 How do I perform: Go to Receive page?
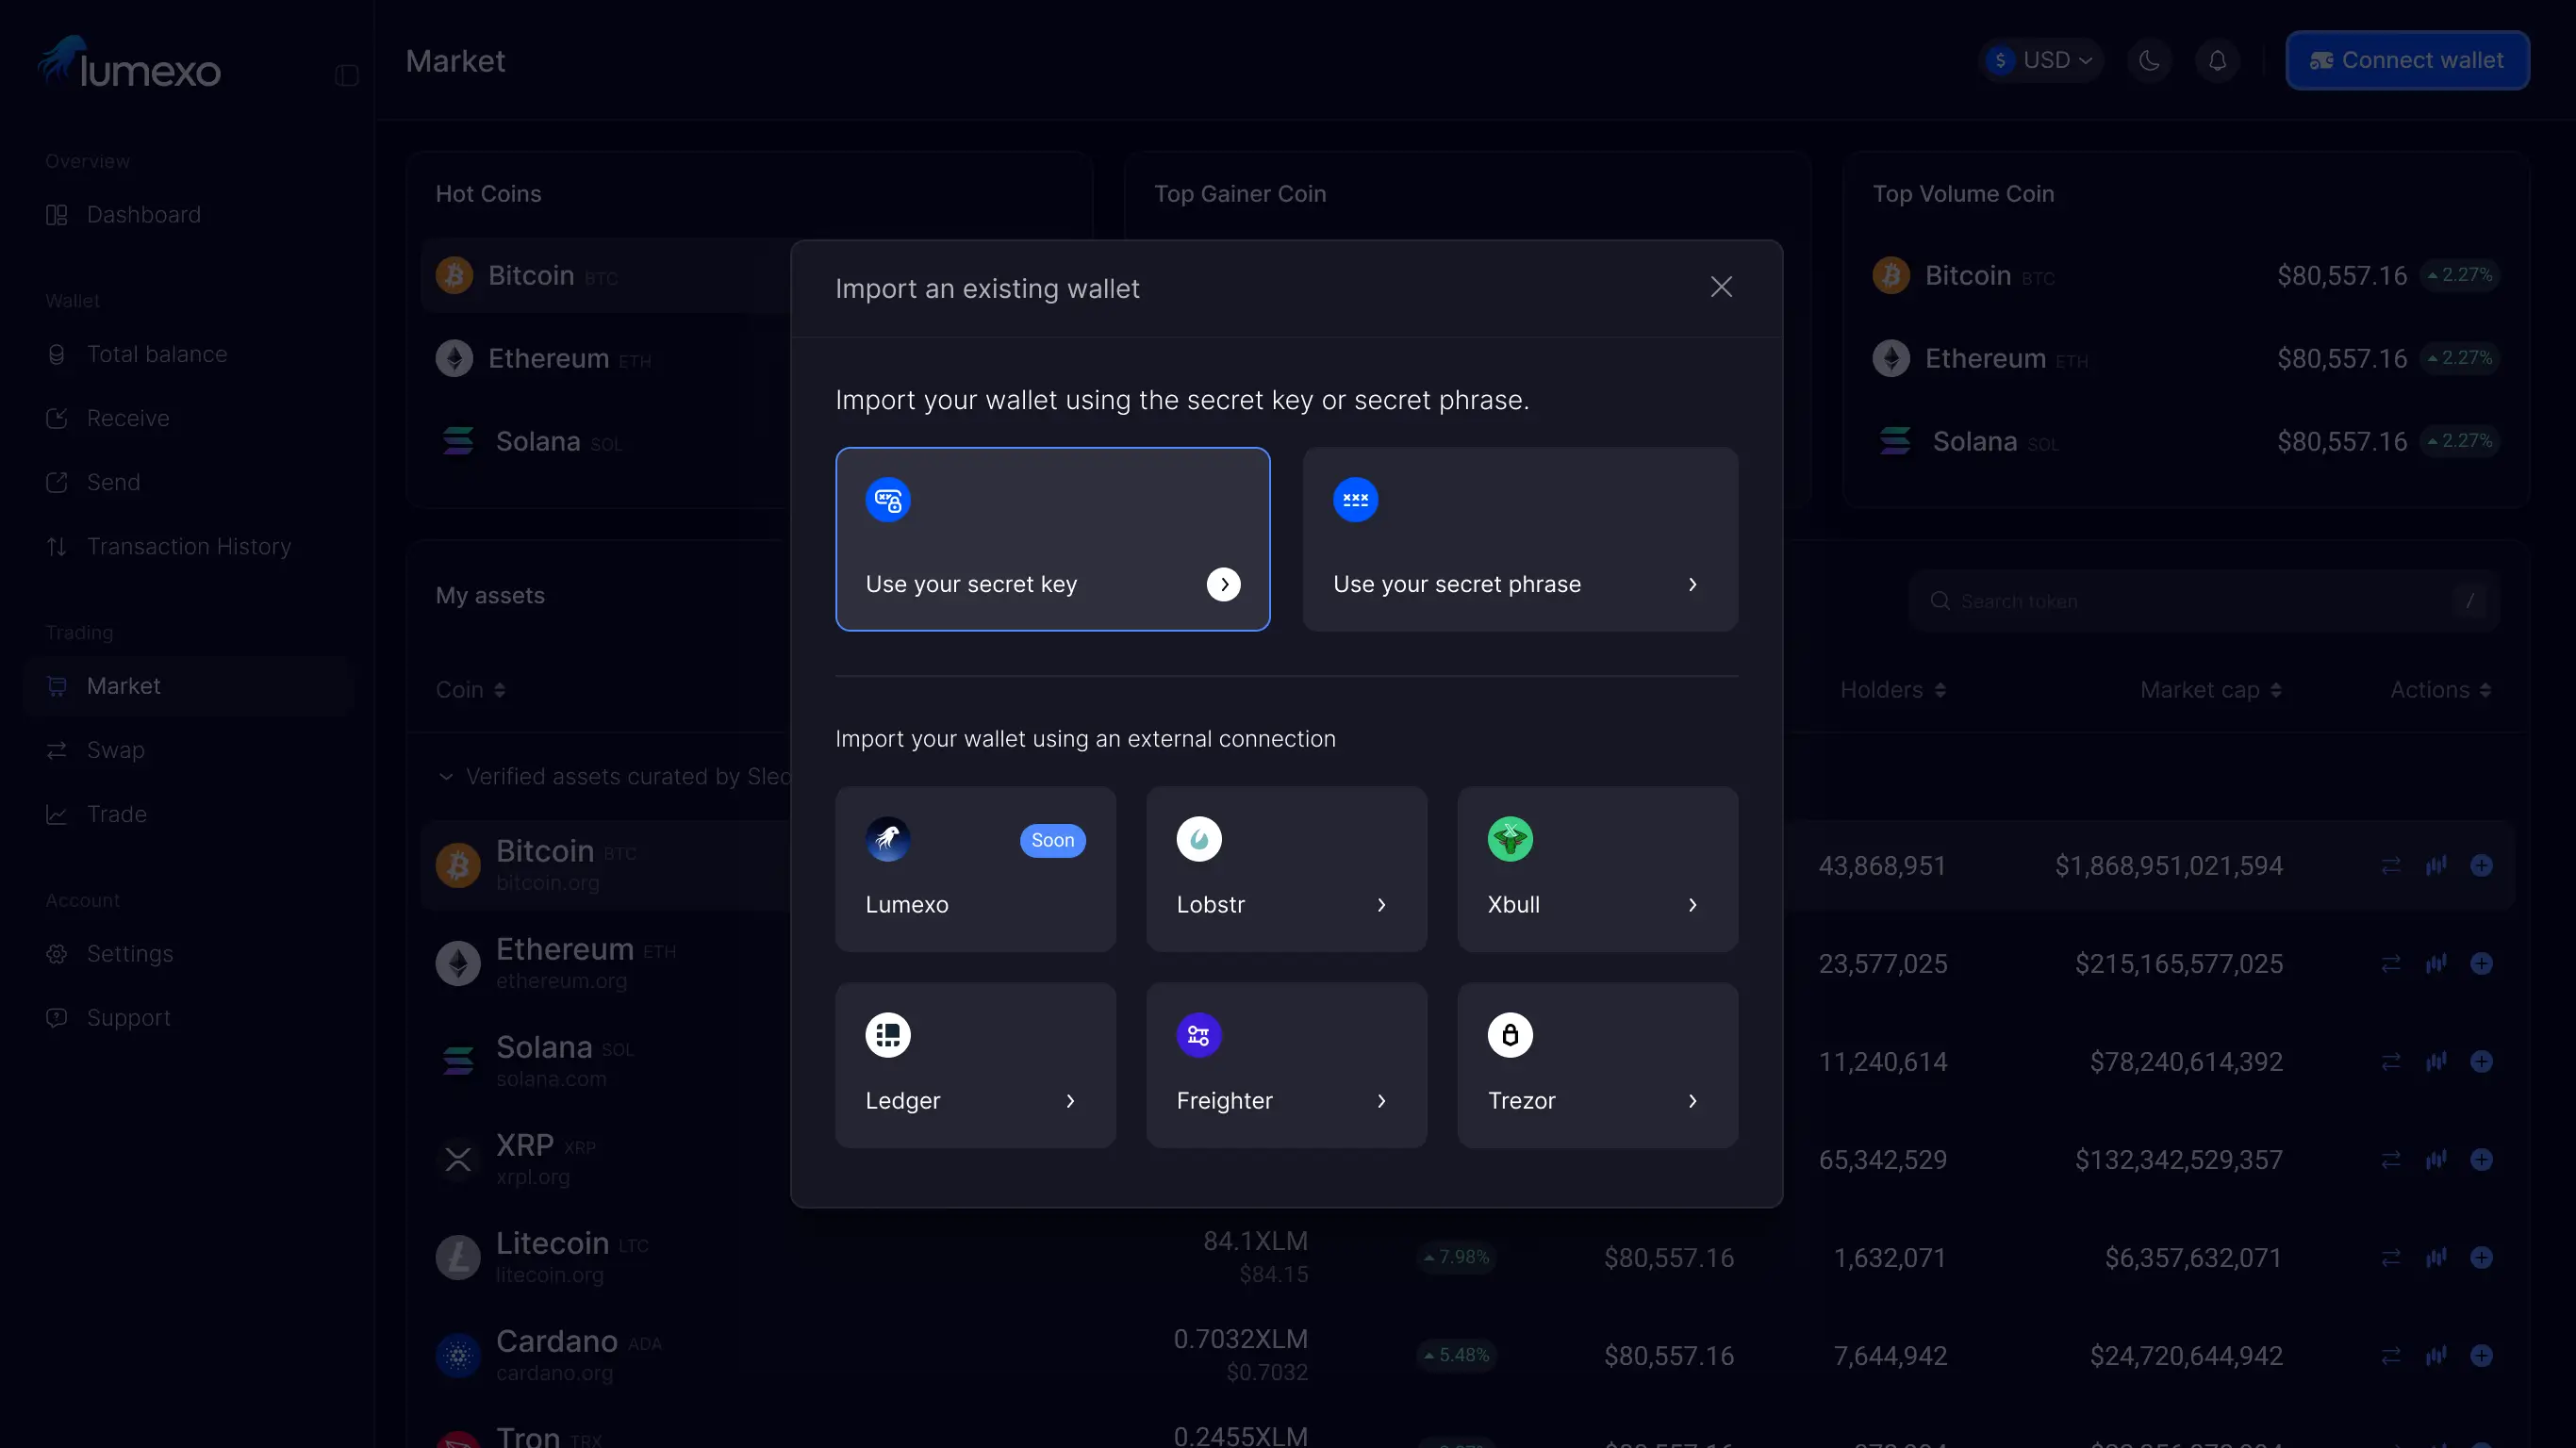189,418
